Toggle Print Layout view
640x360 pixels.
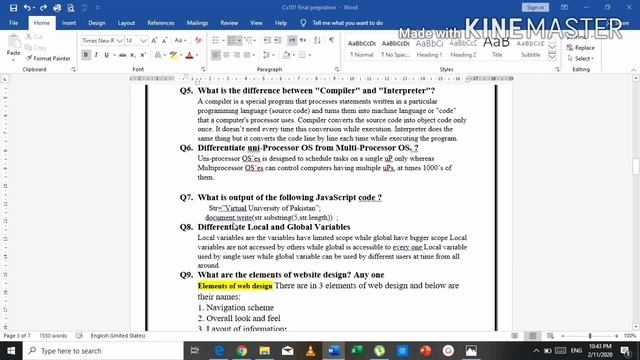point(533,336)
